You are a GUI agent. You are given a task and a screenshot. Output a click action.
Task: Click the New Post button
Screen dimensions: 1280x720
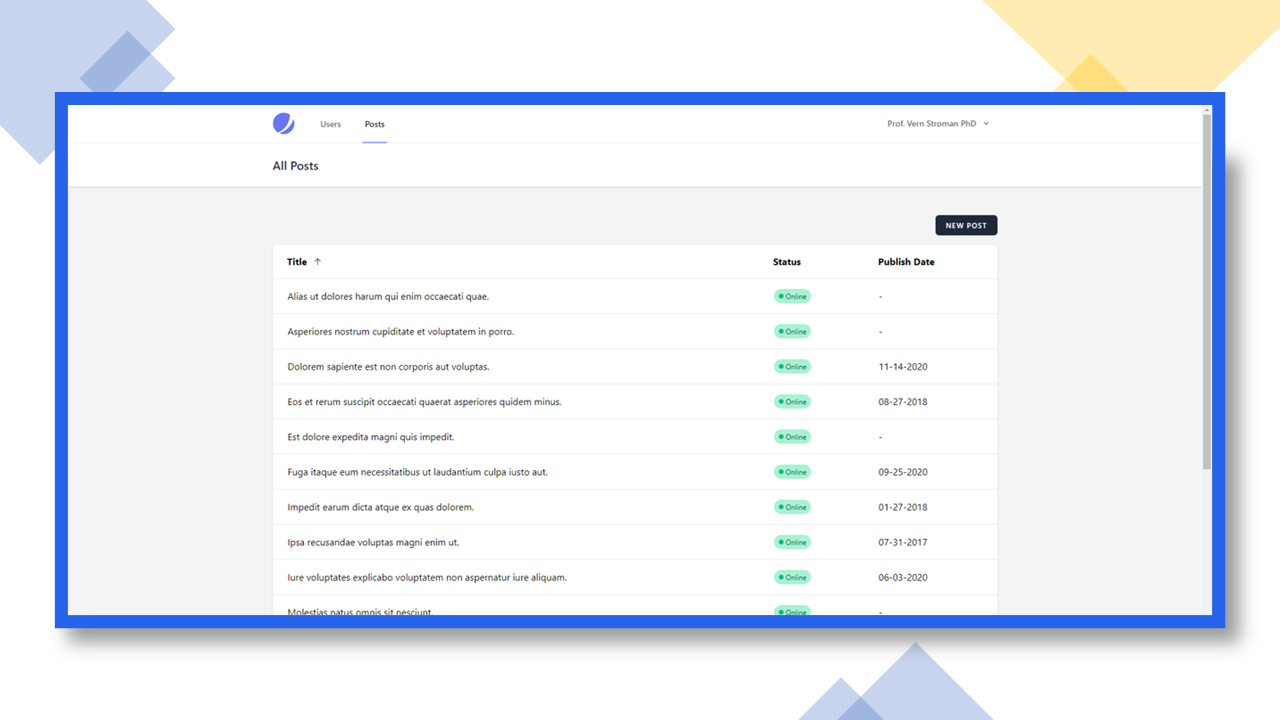[x=966, y=226]
